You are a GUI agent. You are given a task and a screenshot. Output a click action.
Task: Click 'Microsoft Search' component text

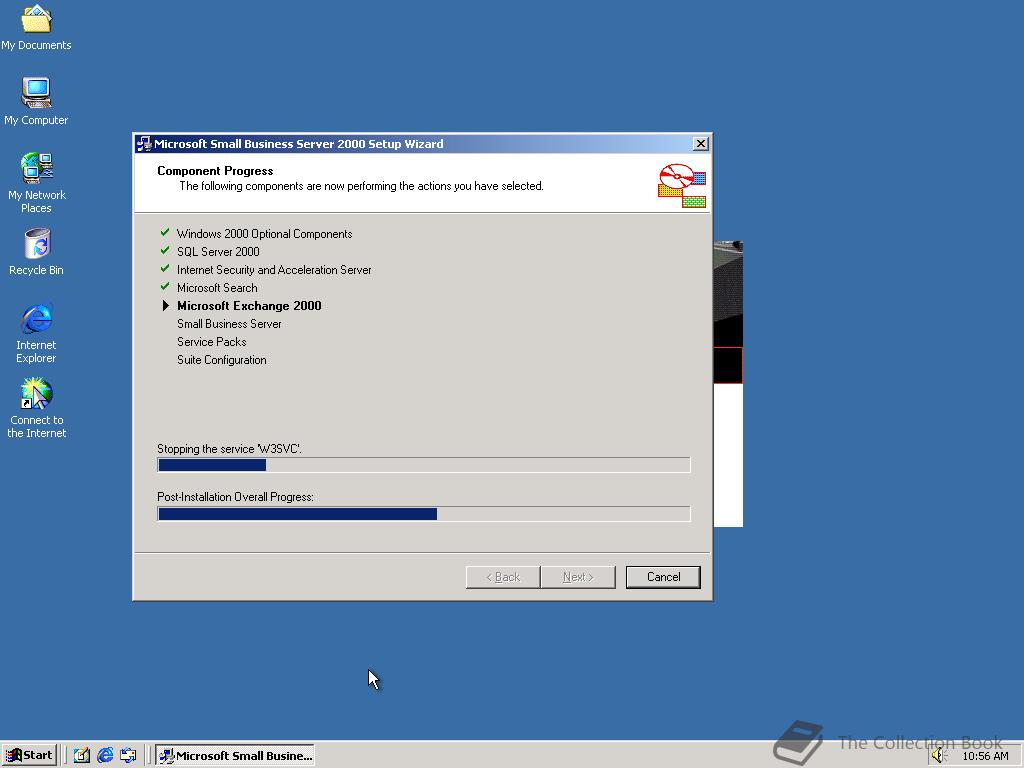[217, 288]
